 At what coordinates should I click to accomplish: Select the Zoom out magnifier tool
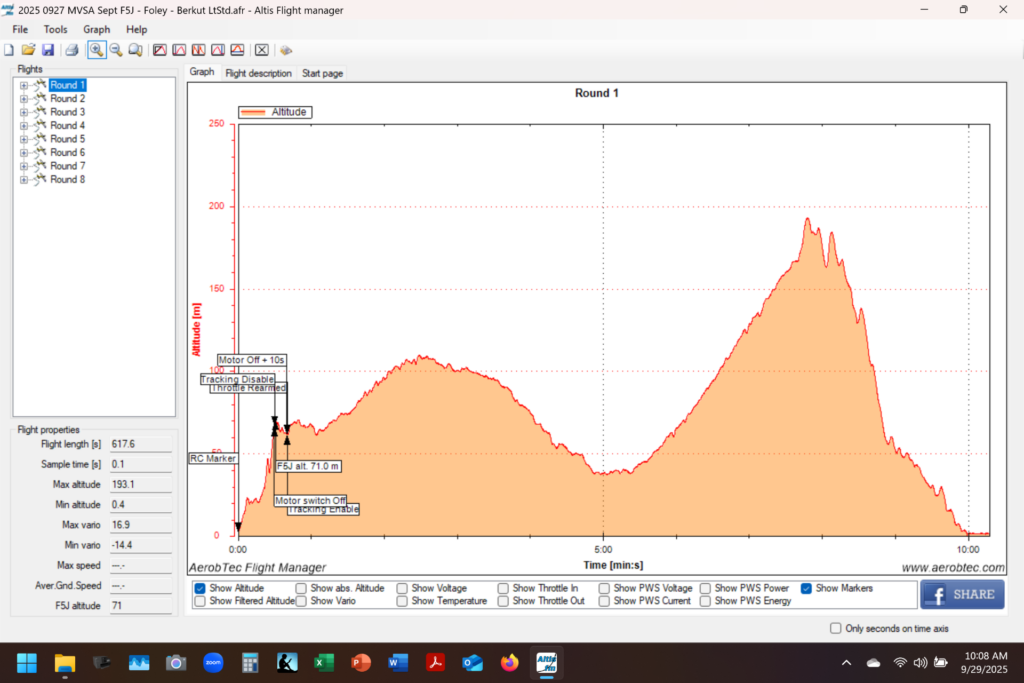click(x=115, y=50)
